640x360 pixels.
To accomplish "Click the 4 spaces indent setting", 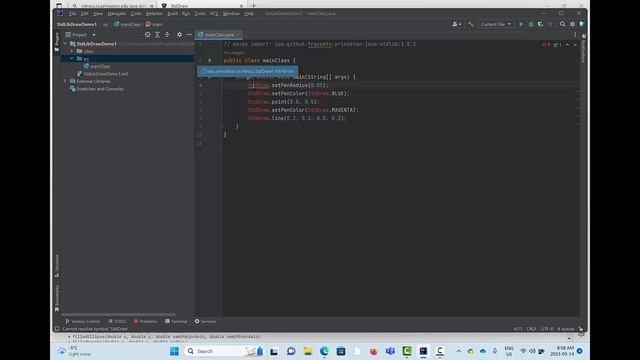I will click(x=566, y=329).
